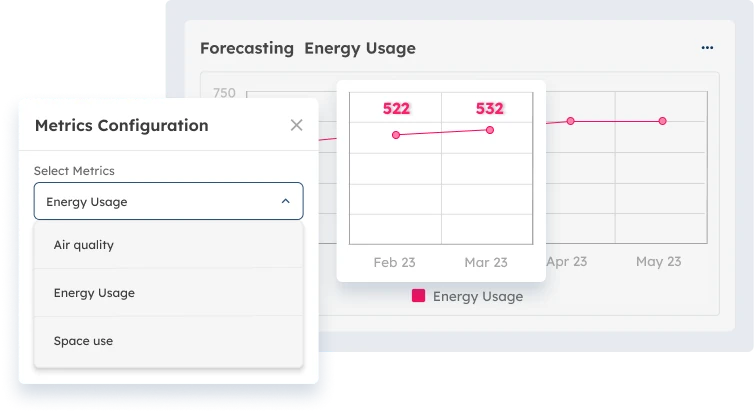Screen dimensions: 754x414
Task: Click the May 23 axis label
Action: click(658, 261)
